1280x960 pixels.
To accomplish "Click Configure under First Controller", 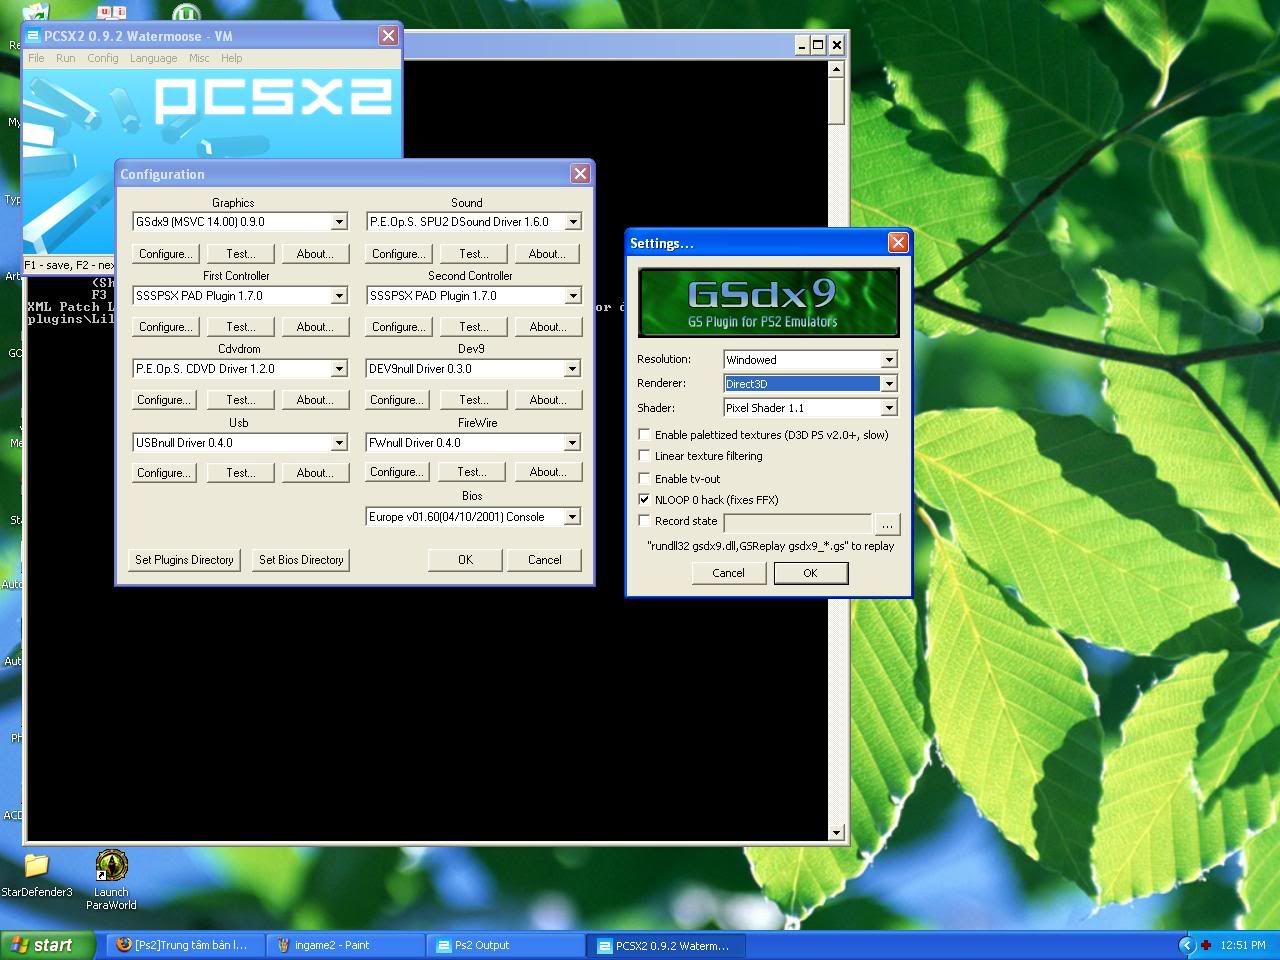I will pyautogui.click(x=165, y=327).
